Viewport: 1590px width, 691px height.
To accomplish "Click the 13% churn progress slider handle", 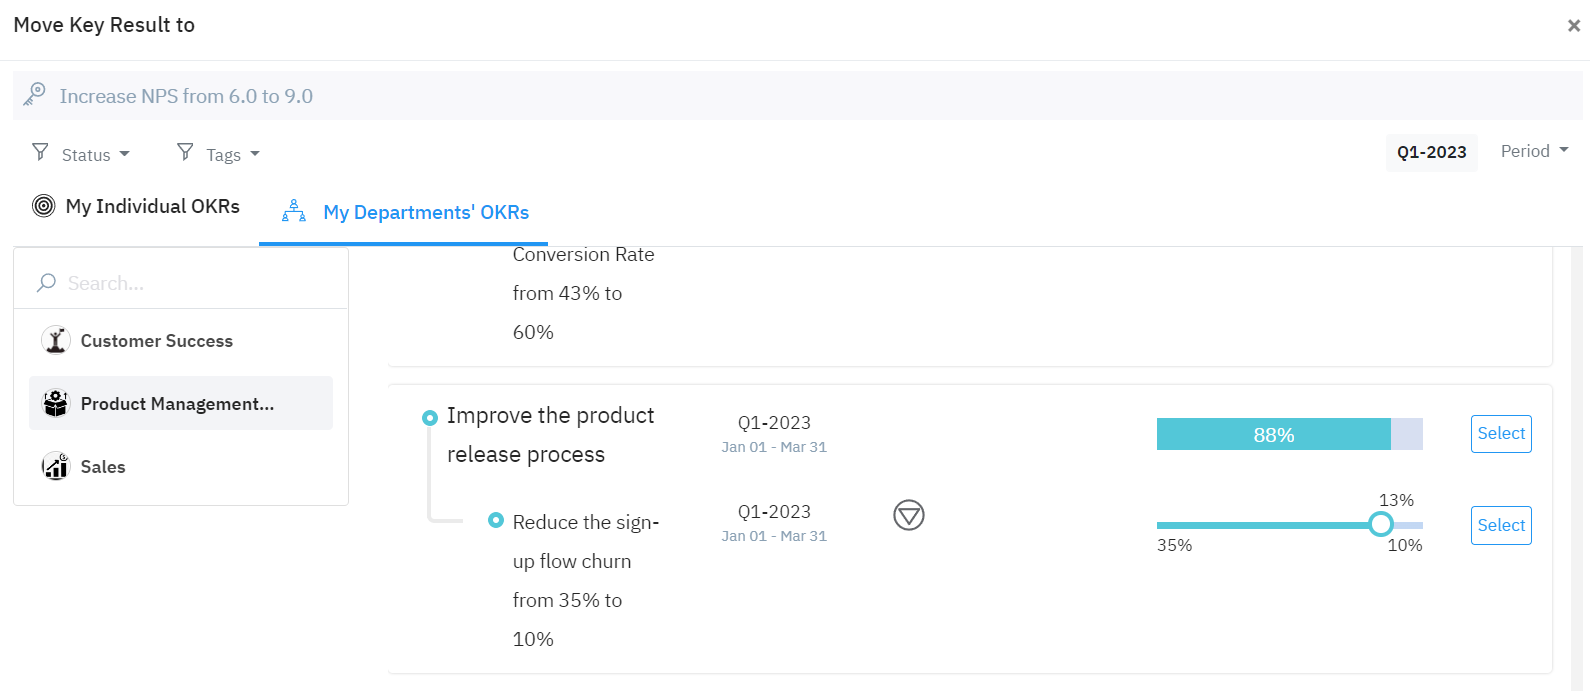I will (x=1381, y=524).
